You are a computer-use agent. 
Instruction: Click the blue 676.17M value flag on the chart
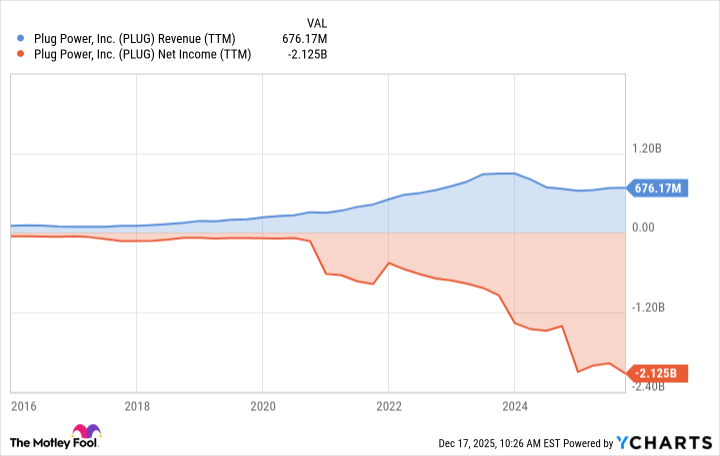point(656,187)
